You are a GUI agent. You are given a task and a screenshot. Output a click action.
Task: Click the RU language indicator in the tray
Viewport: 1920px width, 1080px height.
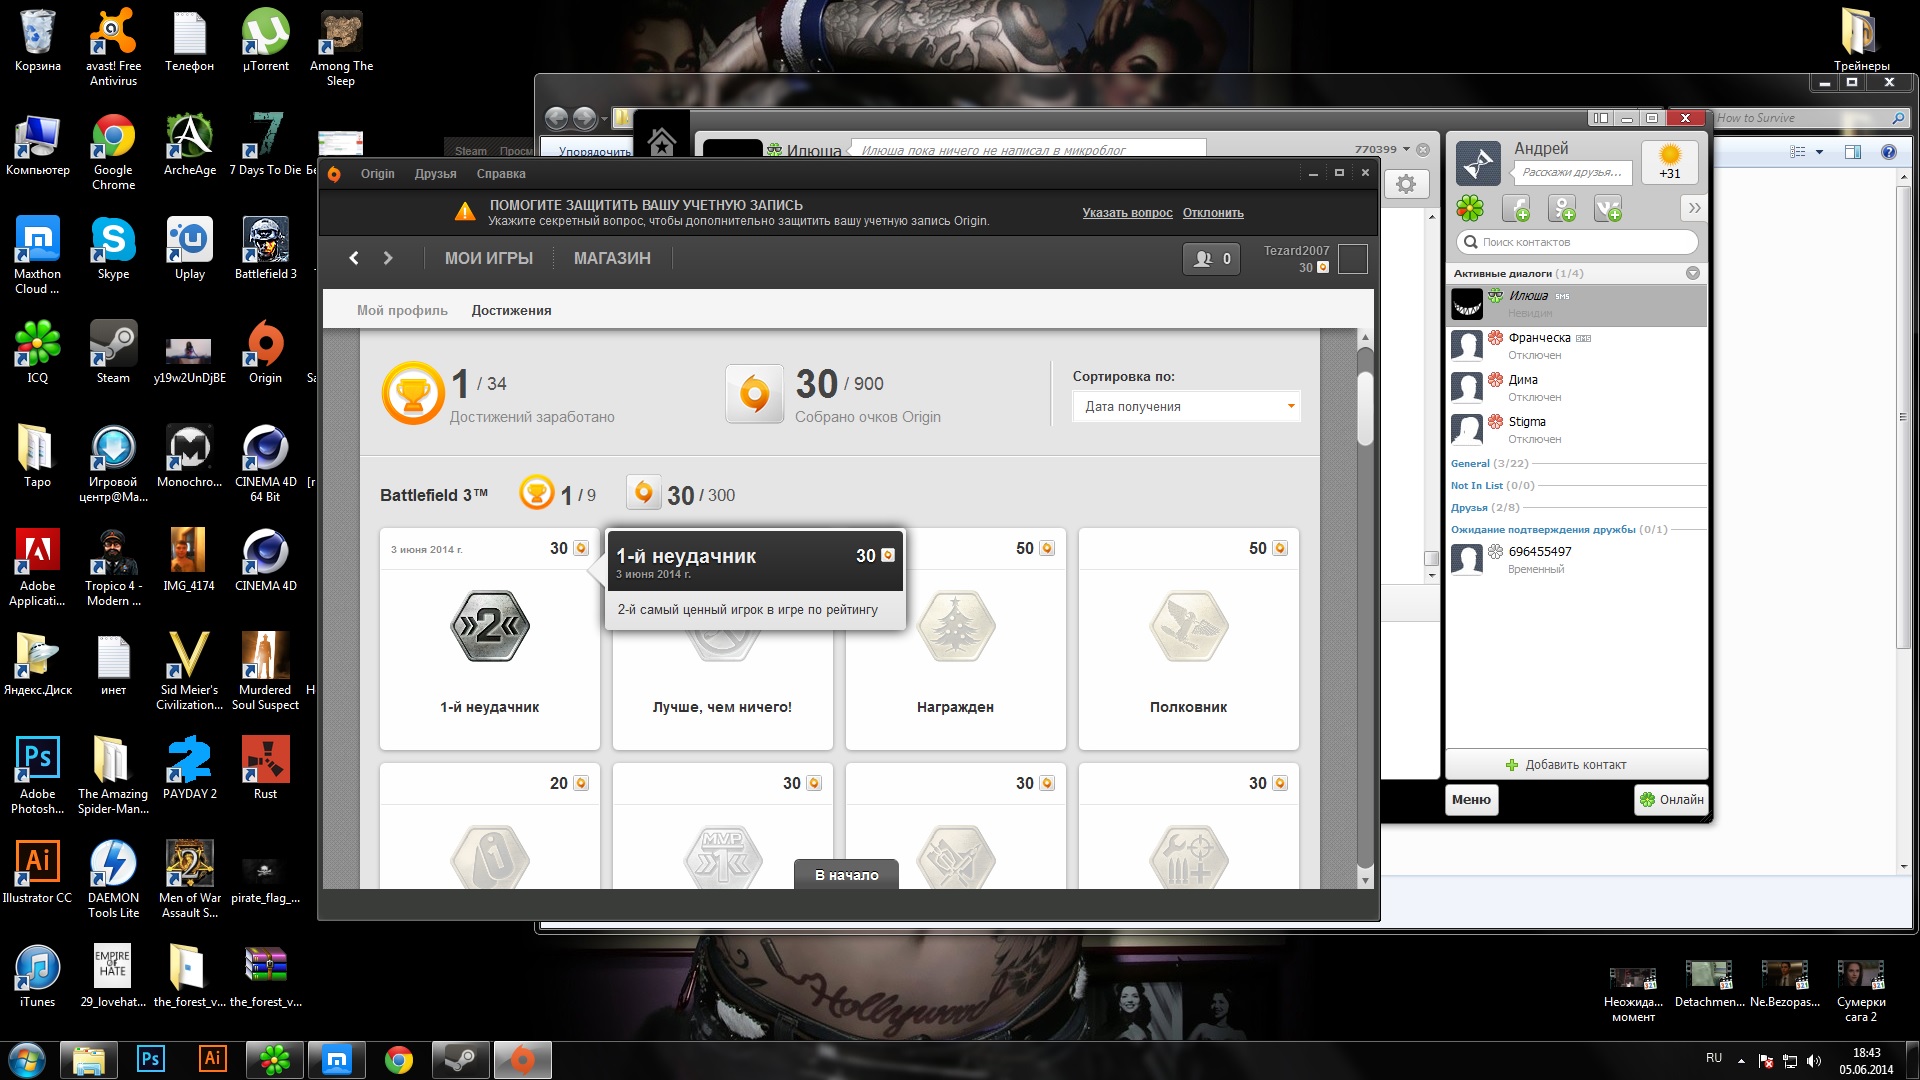tap(1714, 1058)
